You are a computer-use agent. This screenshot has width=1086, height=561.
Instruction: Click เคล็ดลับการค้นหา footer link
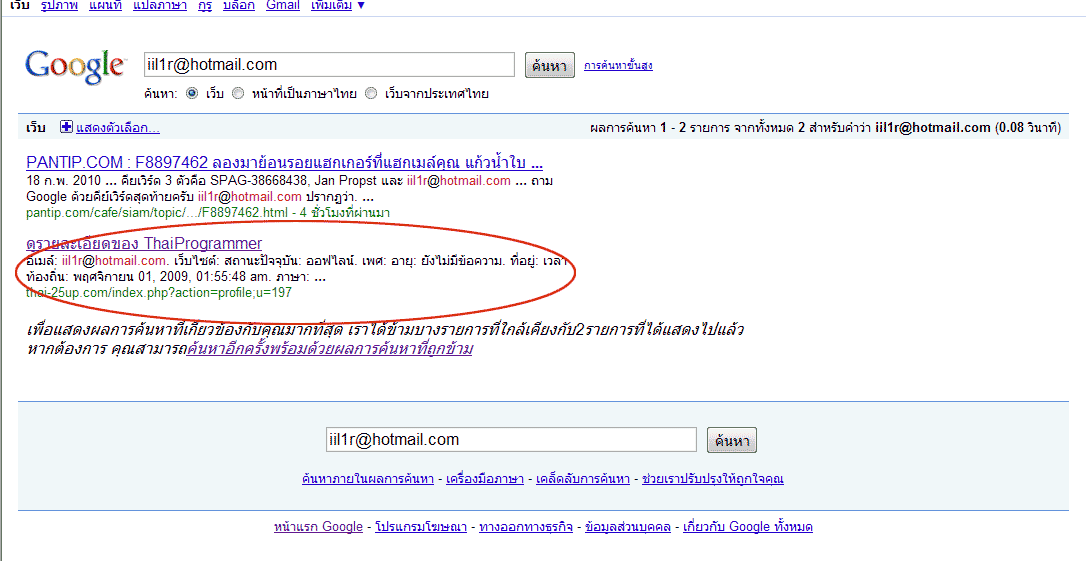click(583, 479)
